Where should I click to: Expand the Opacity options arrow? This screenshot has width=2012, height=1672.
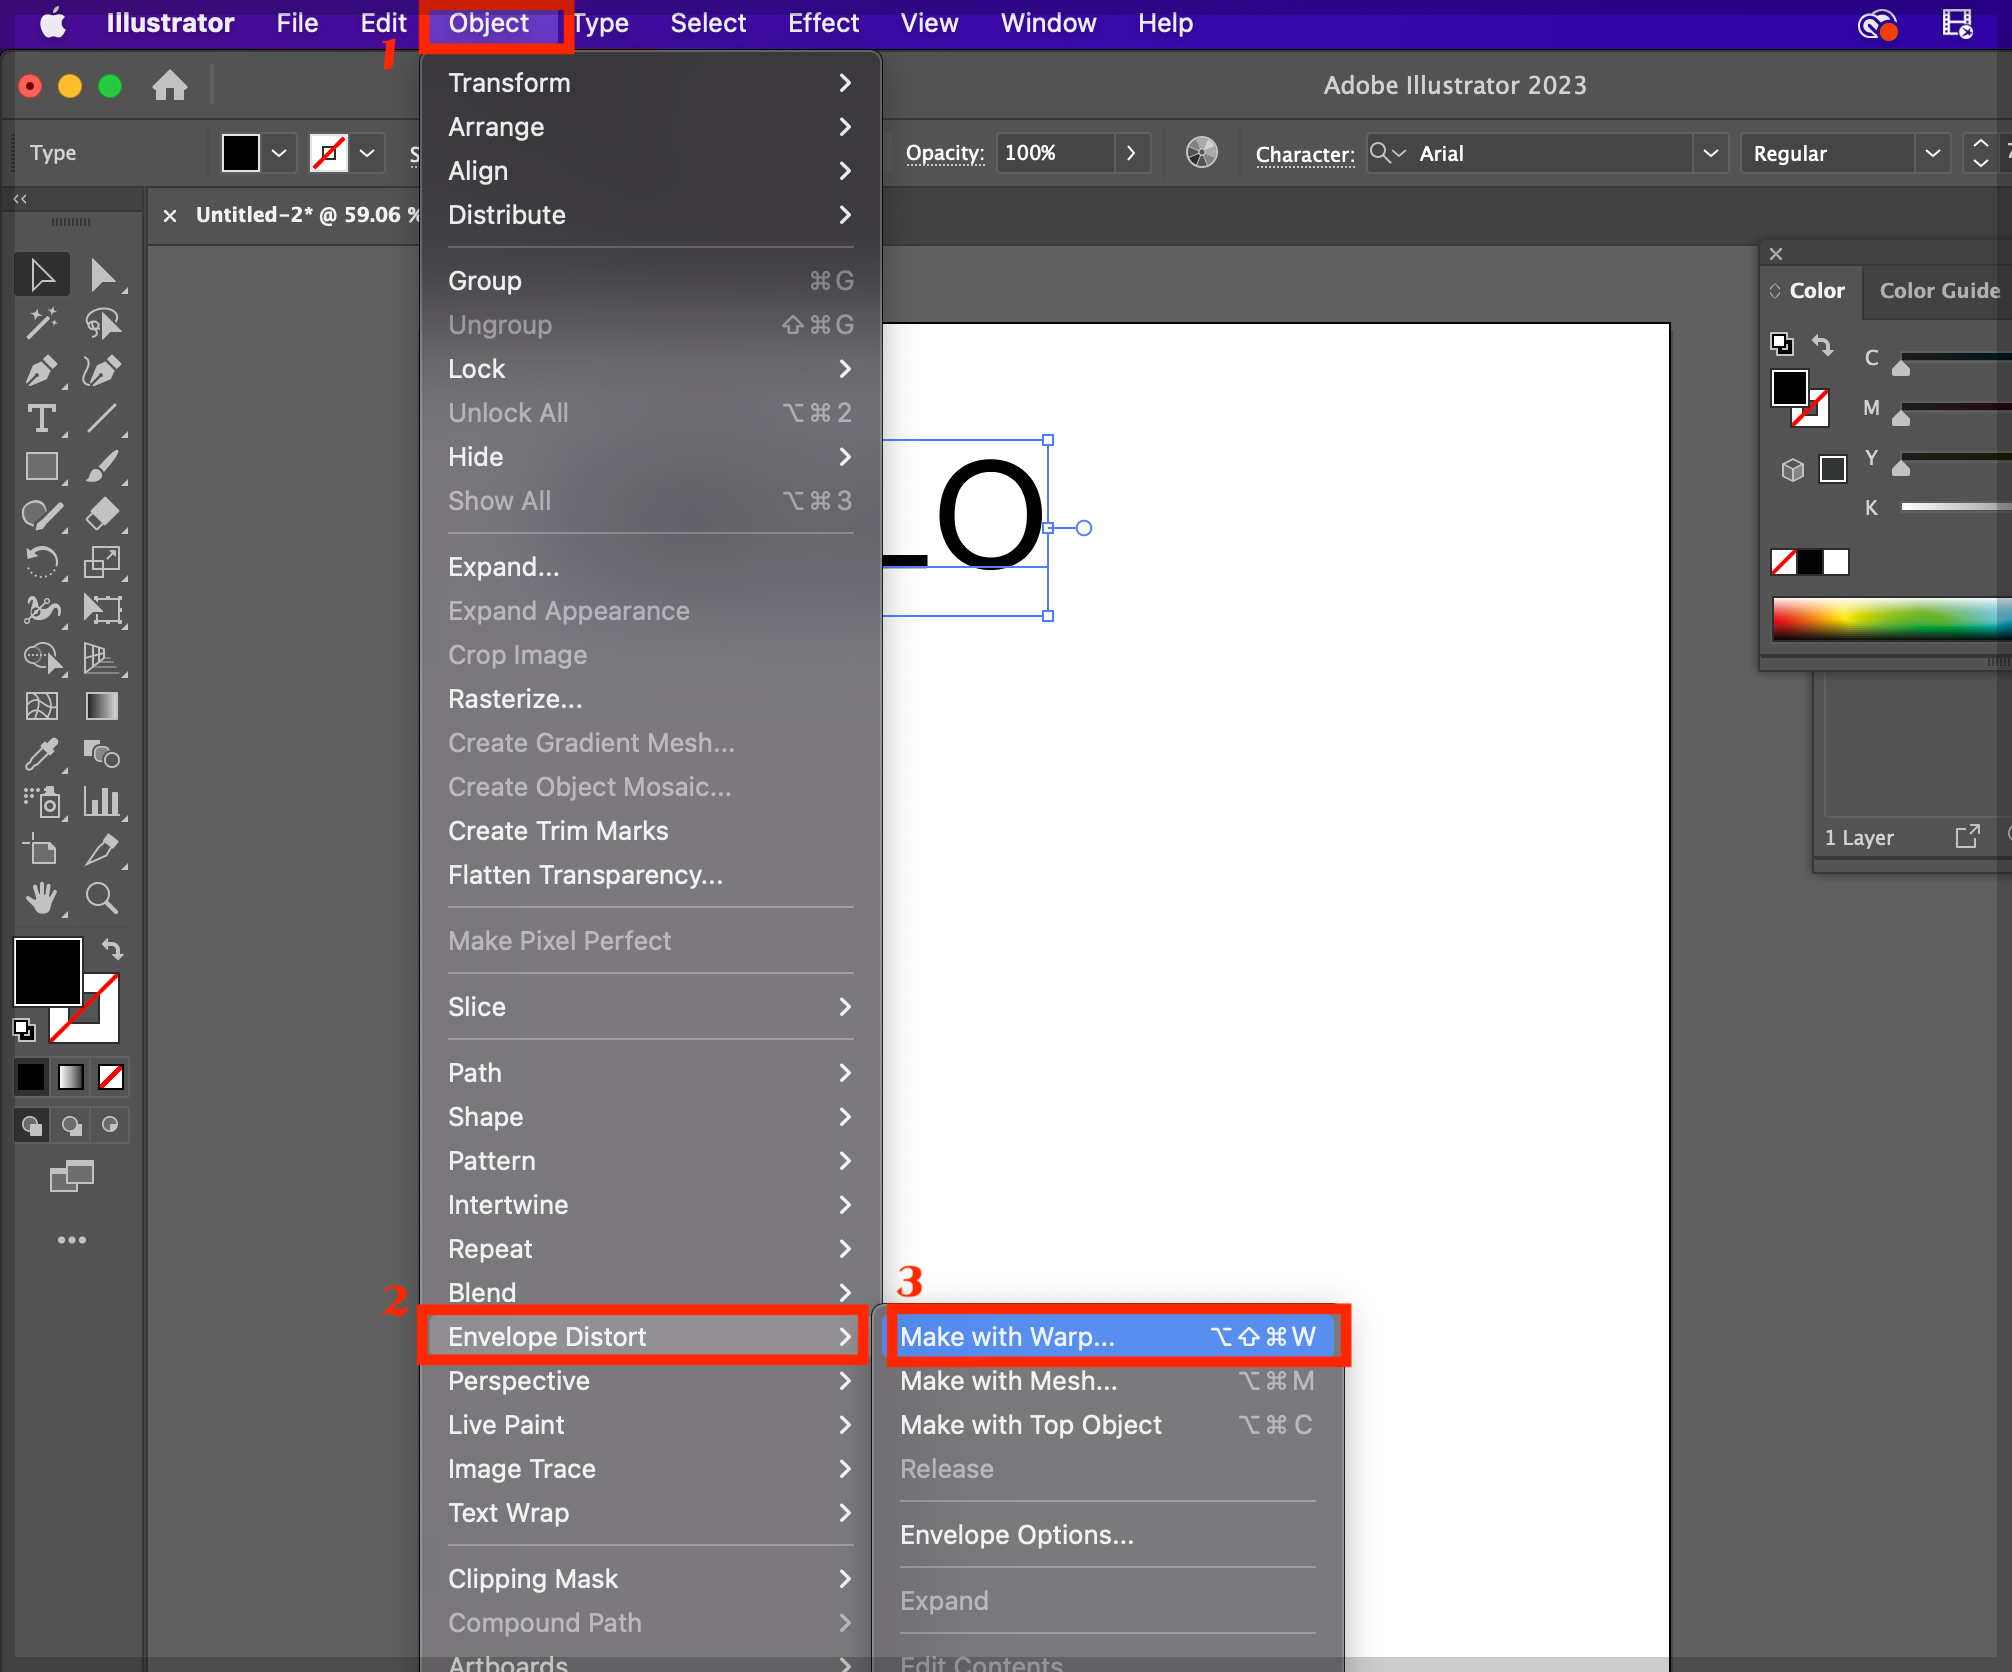(1131, 153)
